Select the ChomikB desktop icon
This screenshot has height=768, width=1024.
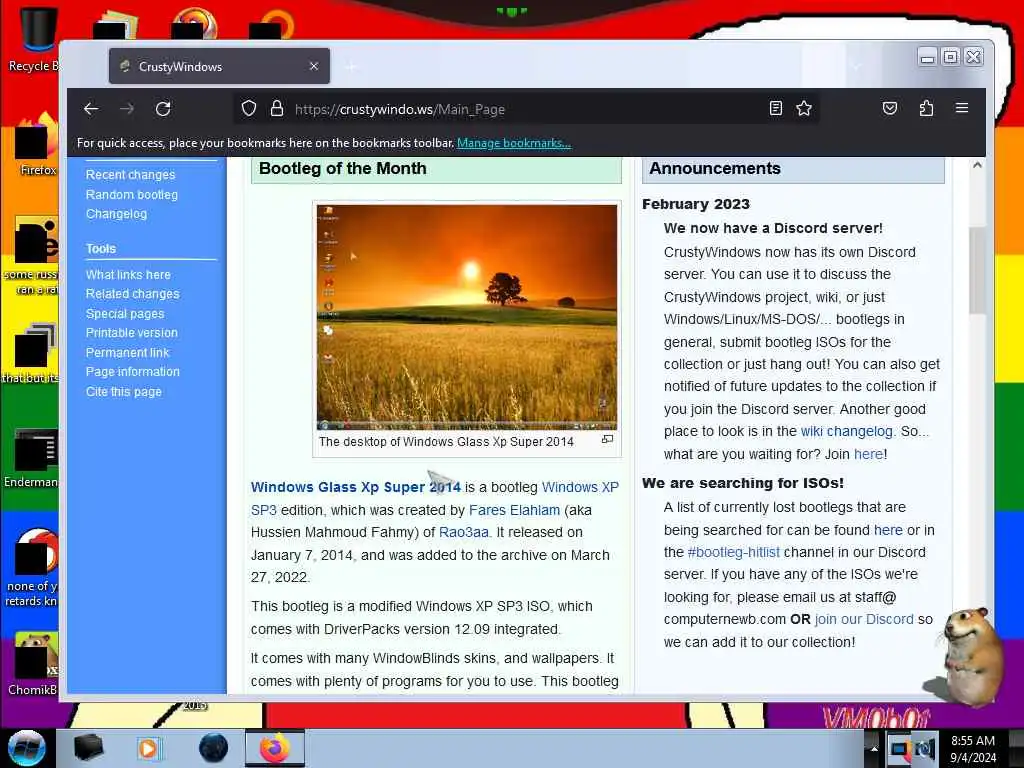(x=34, y=664)
